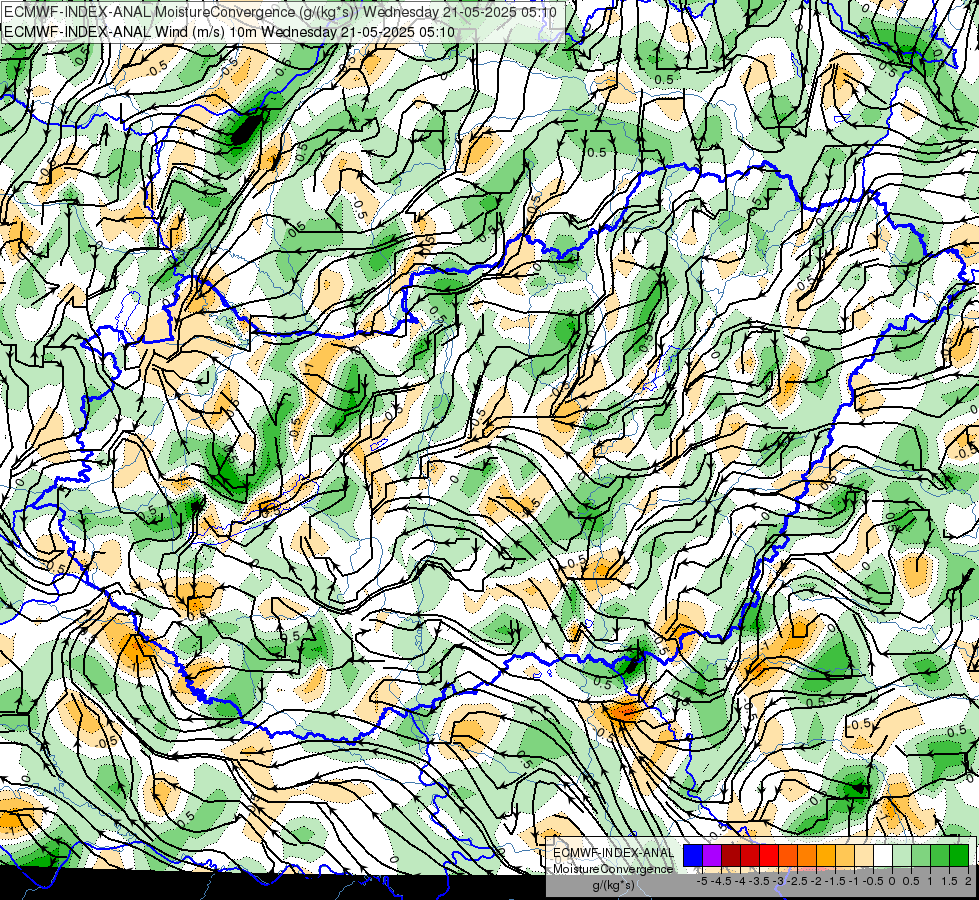Click the -1.5 legend scale value
The width and height of the screenshot is (979, 900).
point(835,881)
